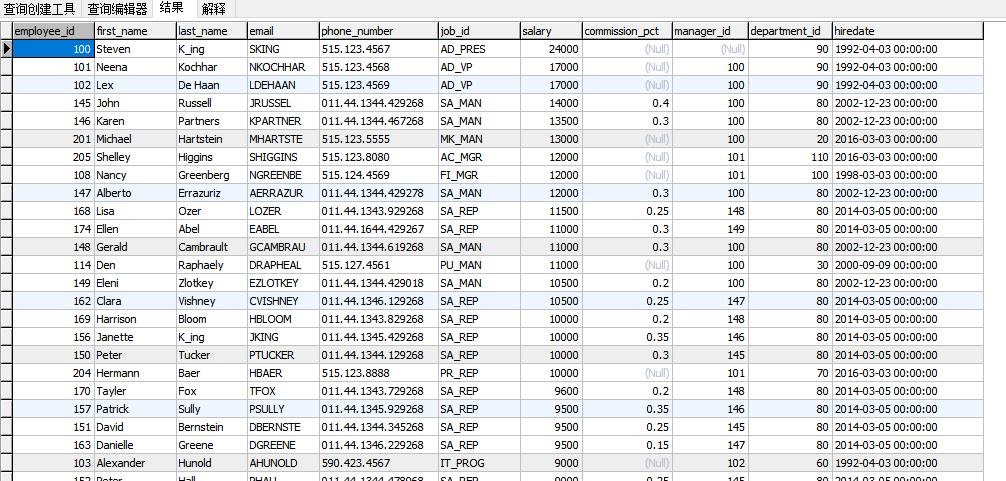Open the 查询编辑器 tab
The image size is (1006, 481).
click(117, 9)
